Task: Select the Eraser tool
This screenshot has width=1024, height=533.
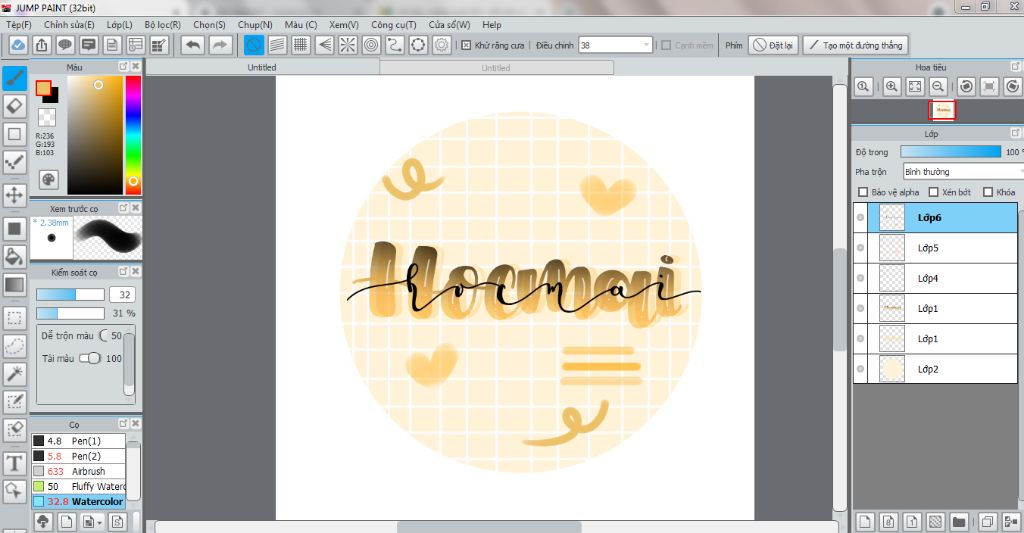Action: pos(14,106)
